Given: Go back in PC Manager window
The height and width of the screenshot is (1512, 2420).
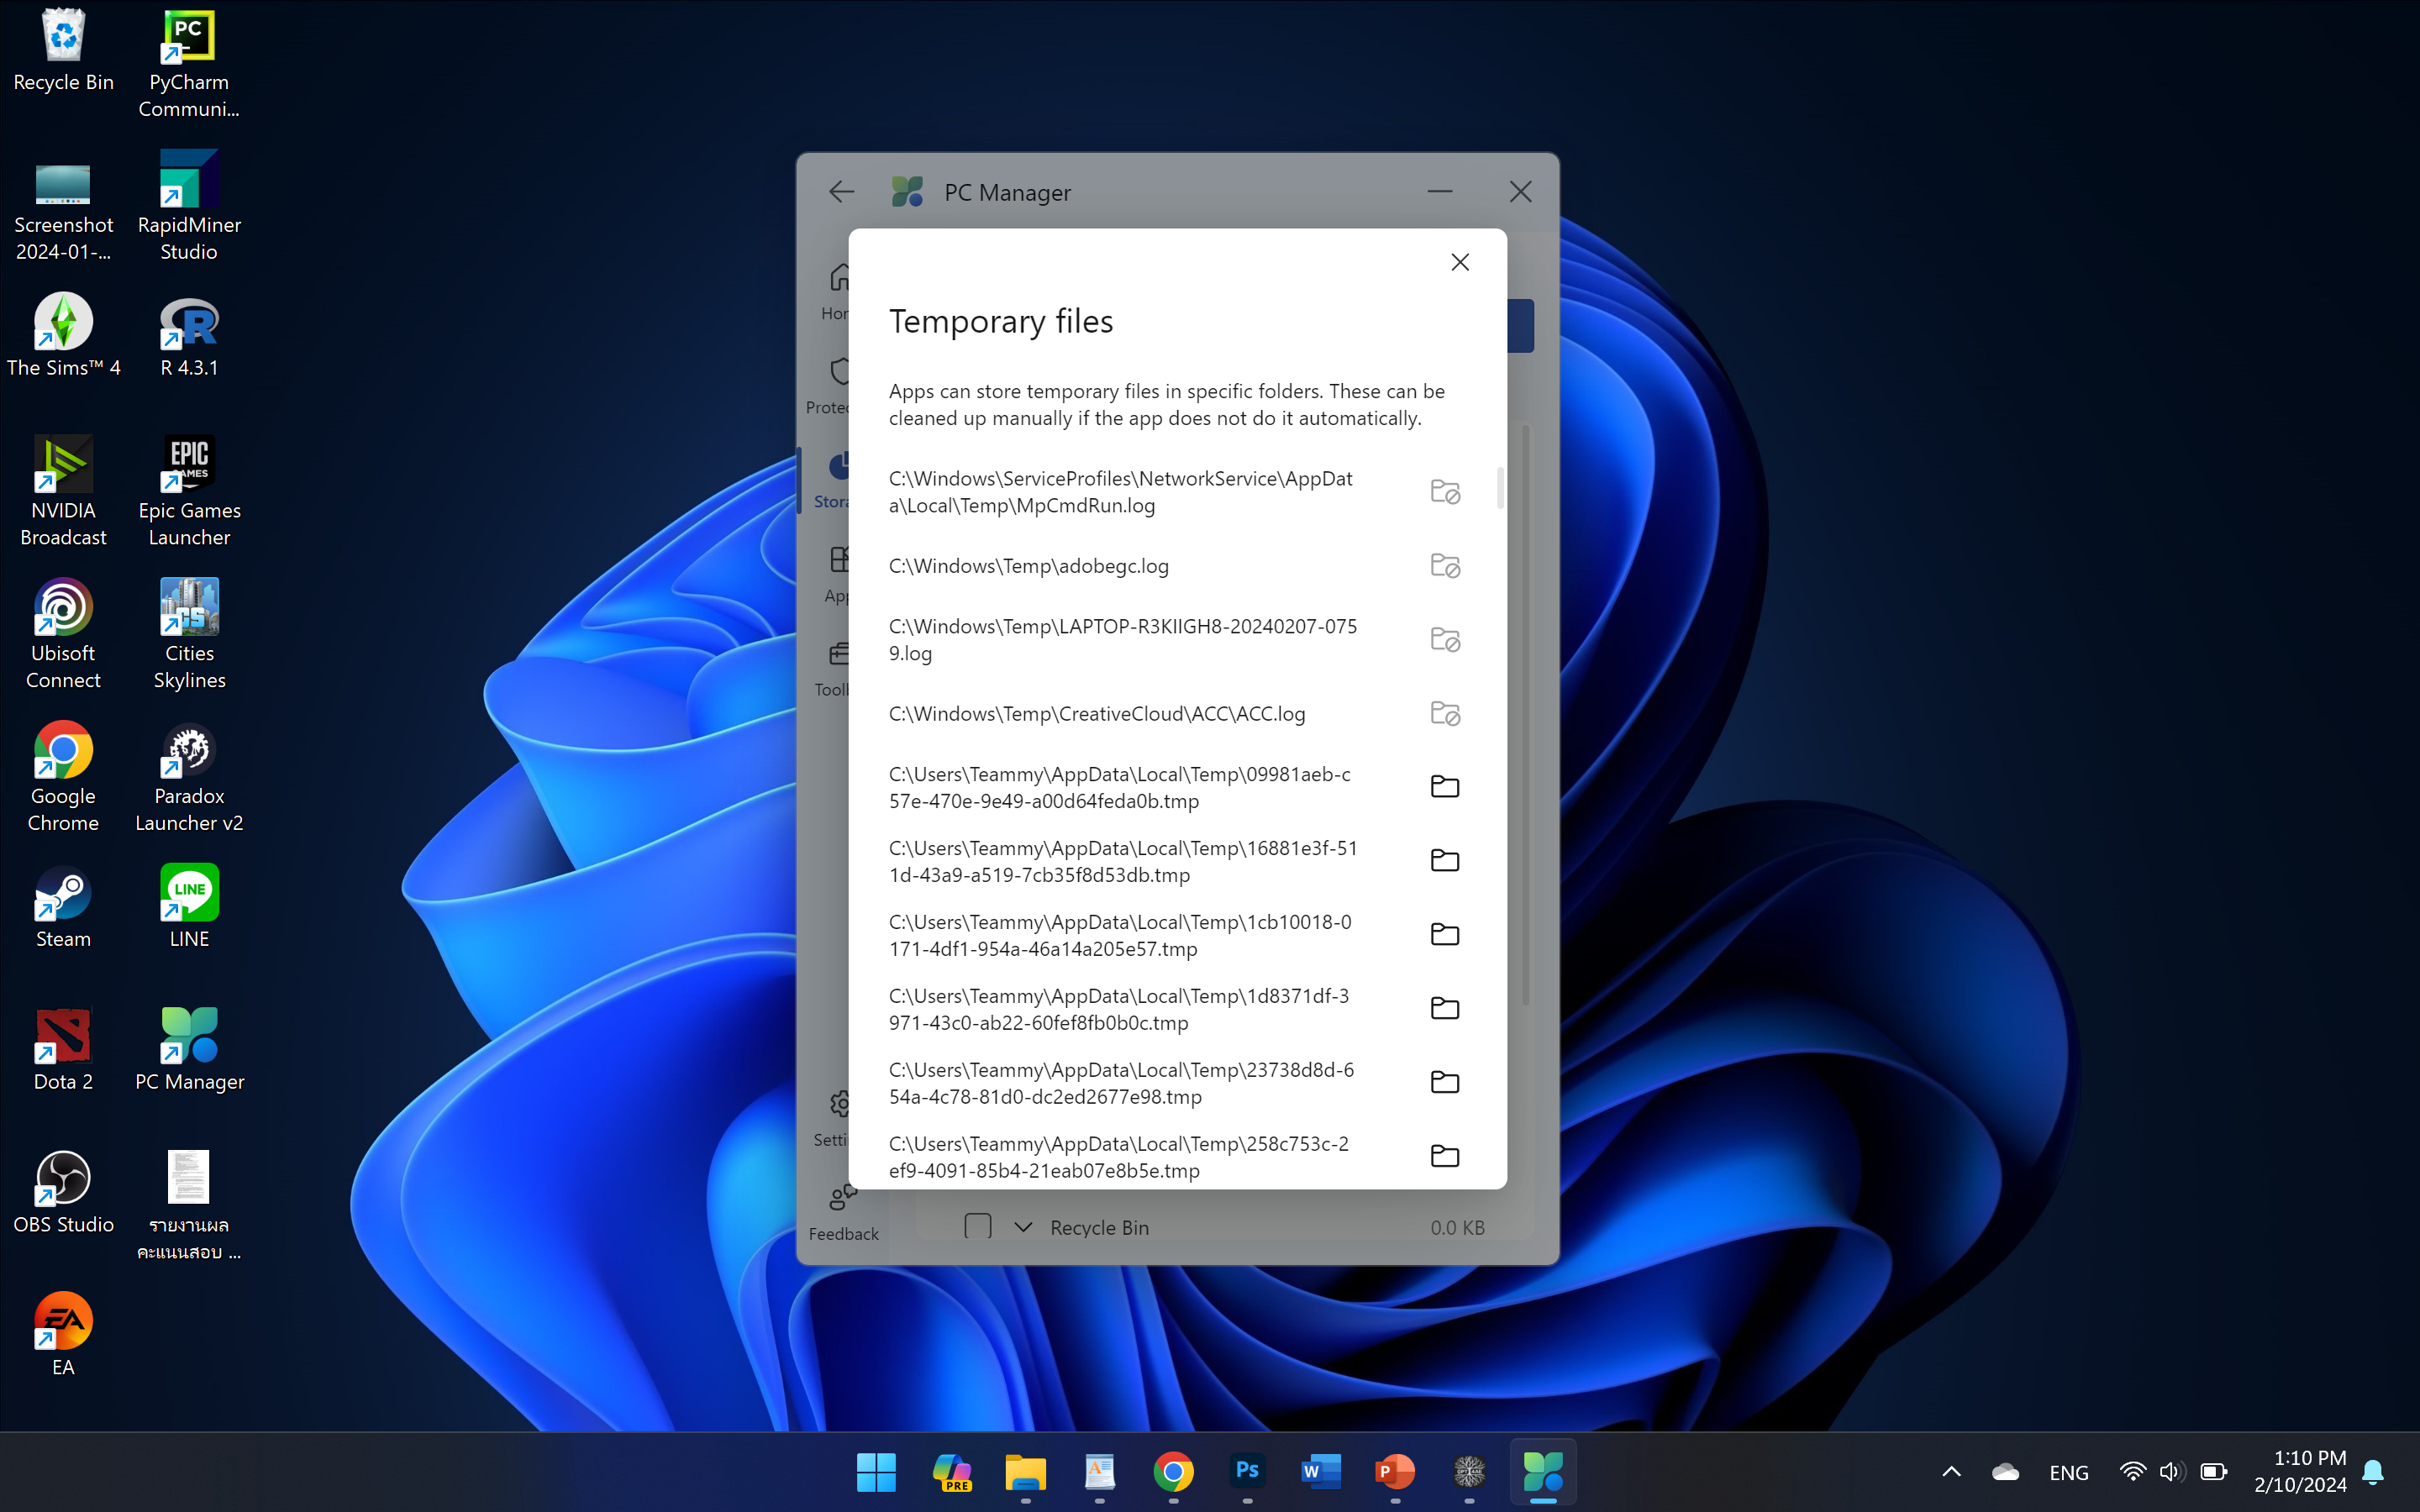Looking at the screenshot, I should [x=841, y=192].
